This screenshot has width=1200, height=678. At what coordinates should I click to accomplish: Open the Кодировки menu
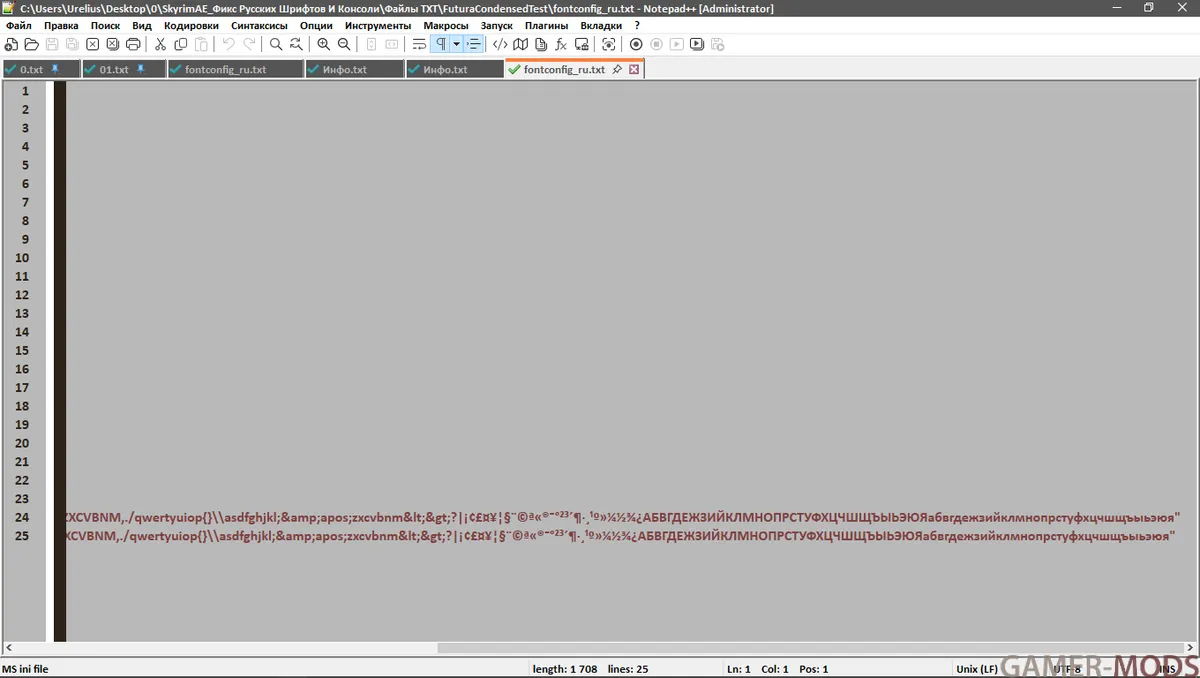tap(191, 25)
